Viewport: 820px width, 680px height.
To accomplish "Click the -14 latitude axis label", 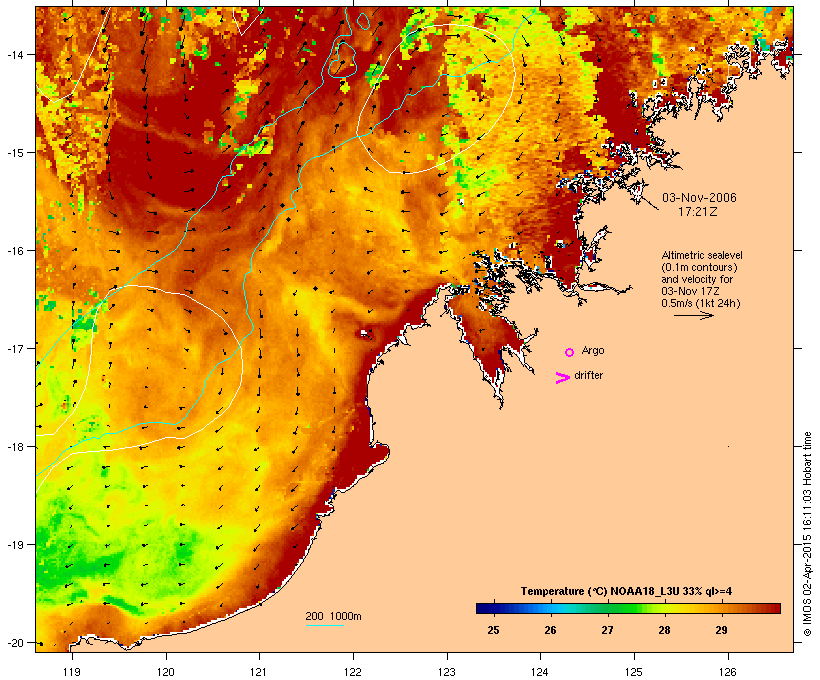I will (14, 54).
